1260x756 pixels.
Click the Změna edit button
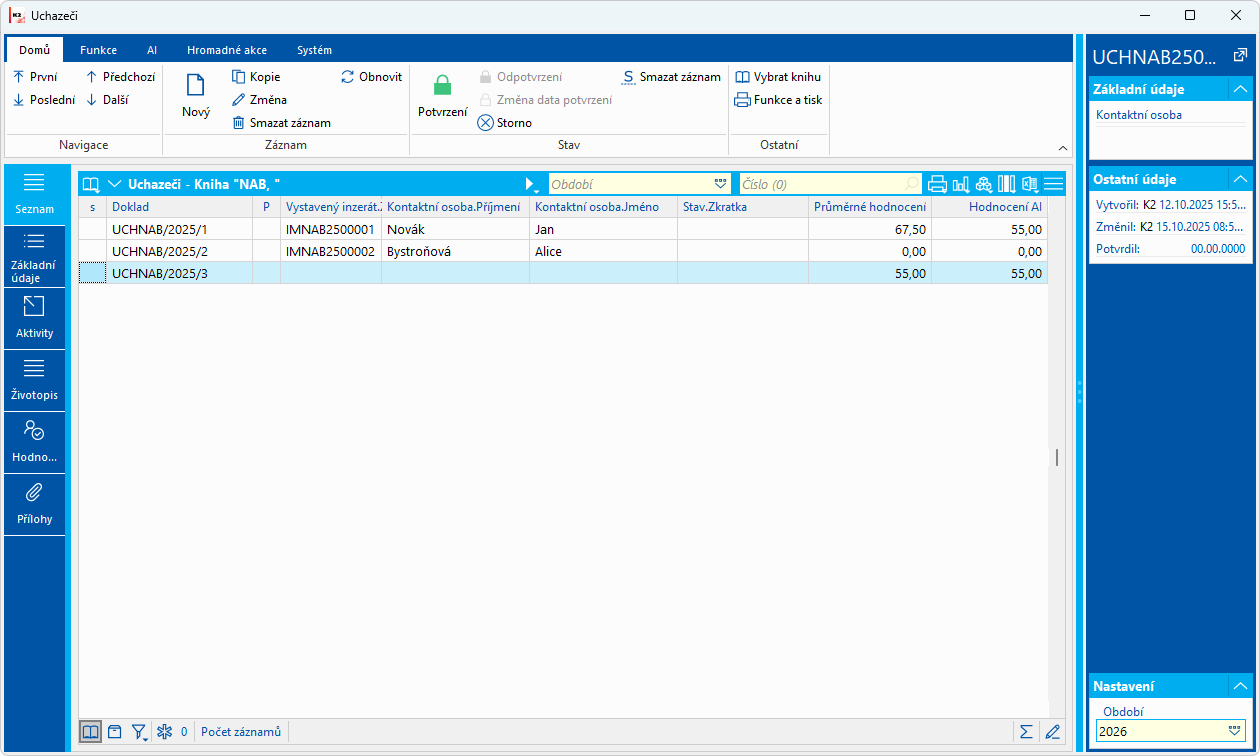(259, 100)
